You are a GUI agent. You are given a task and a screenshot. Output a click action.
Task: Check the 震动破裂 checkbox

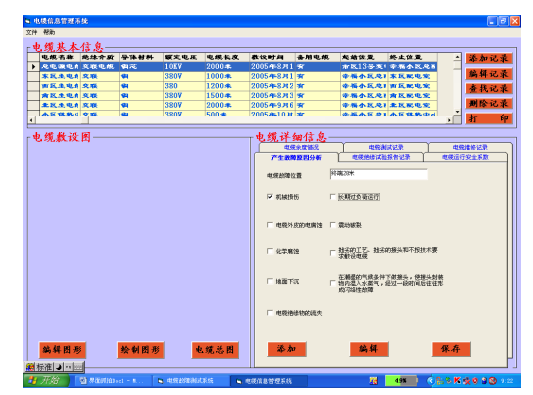[x=333, y=225]
